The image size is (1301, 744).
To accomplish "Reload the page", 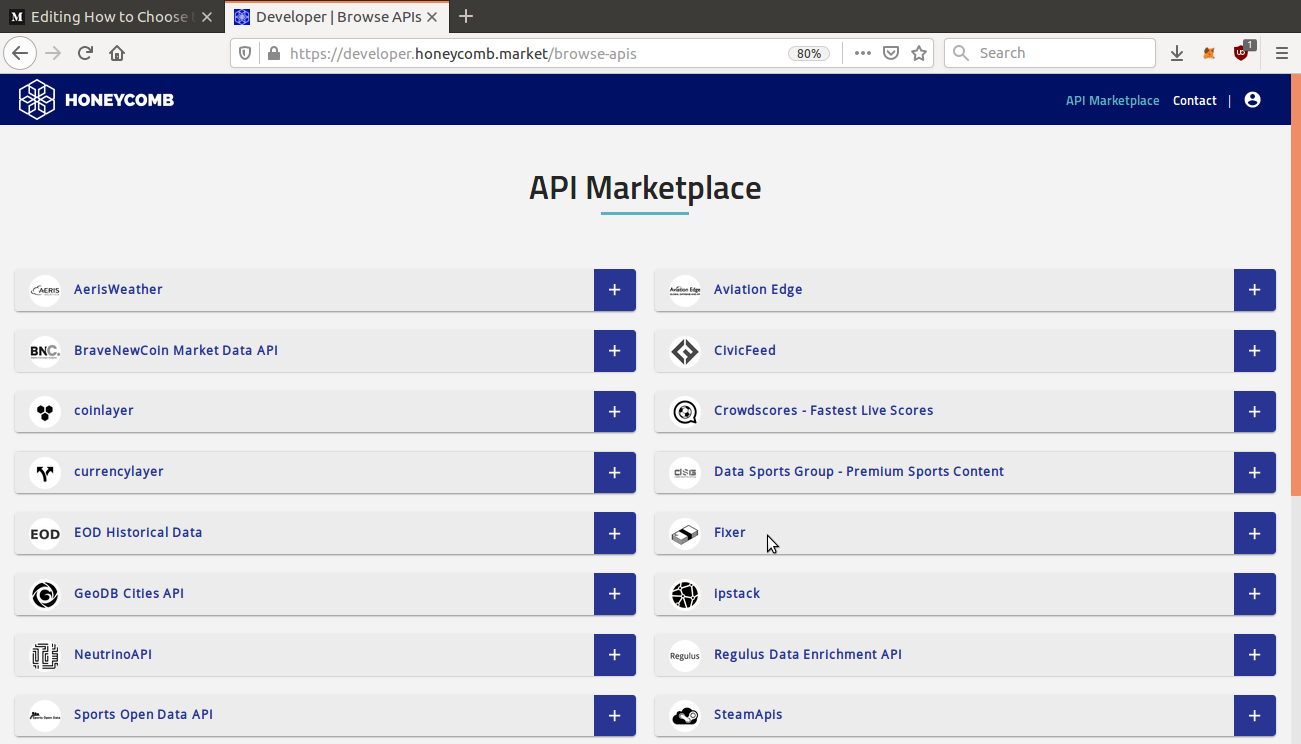I will coord(85,53).
